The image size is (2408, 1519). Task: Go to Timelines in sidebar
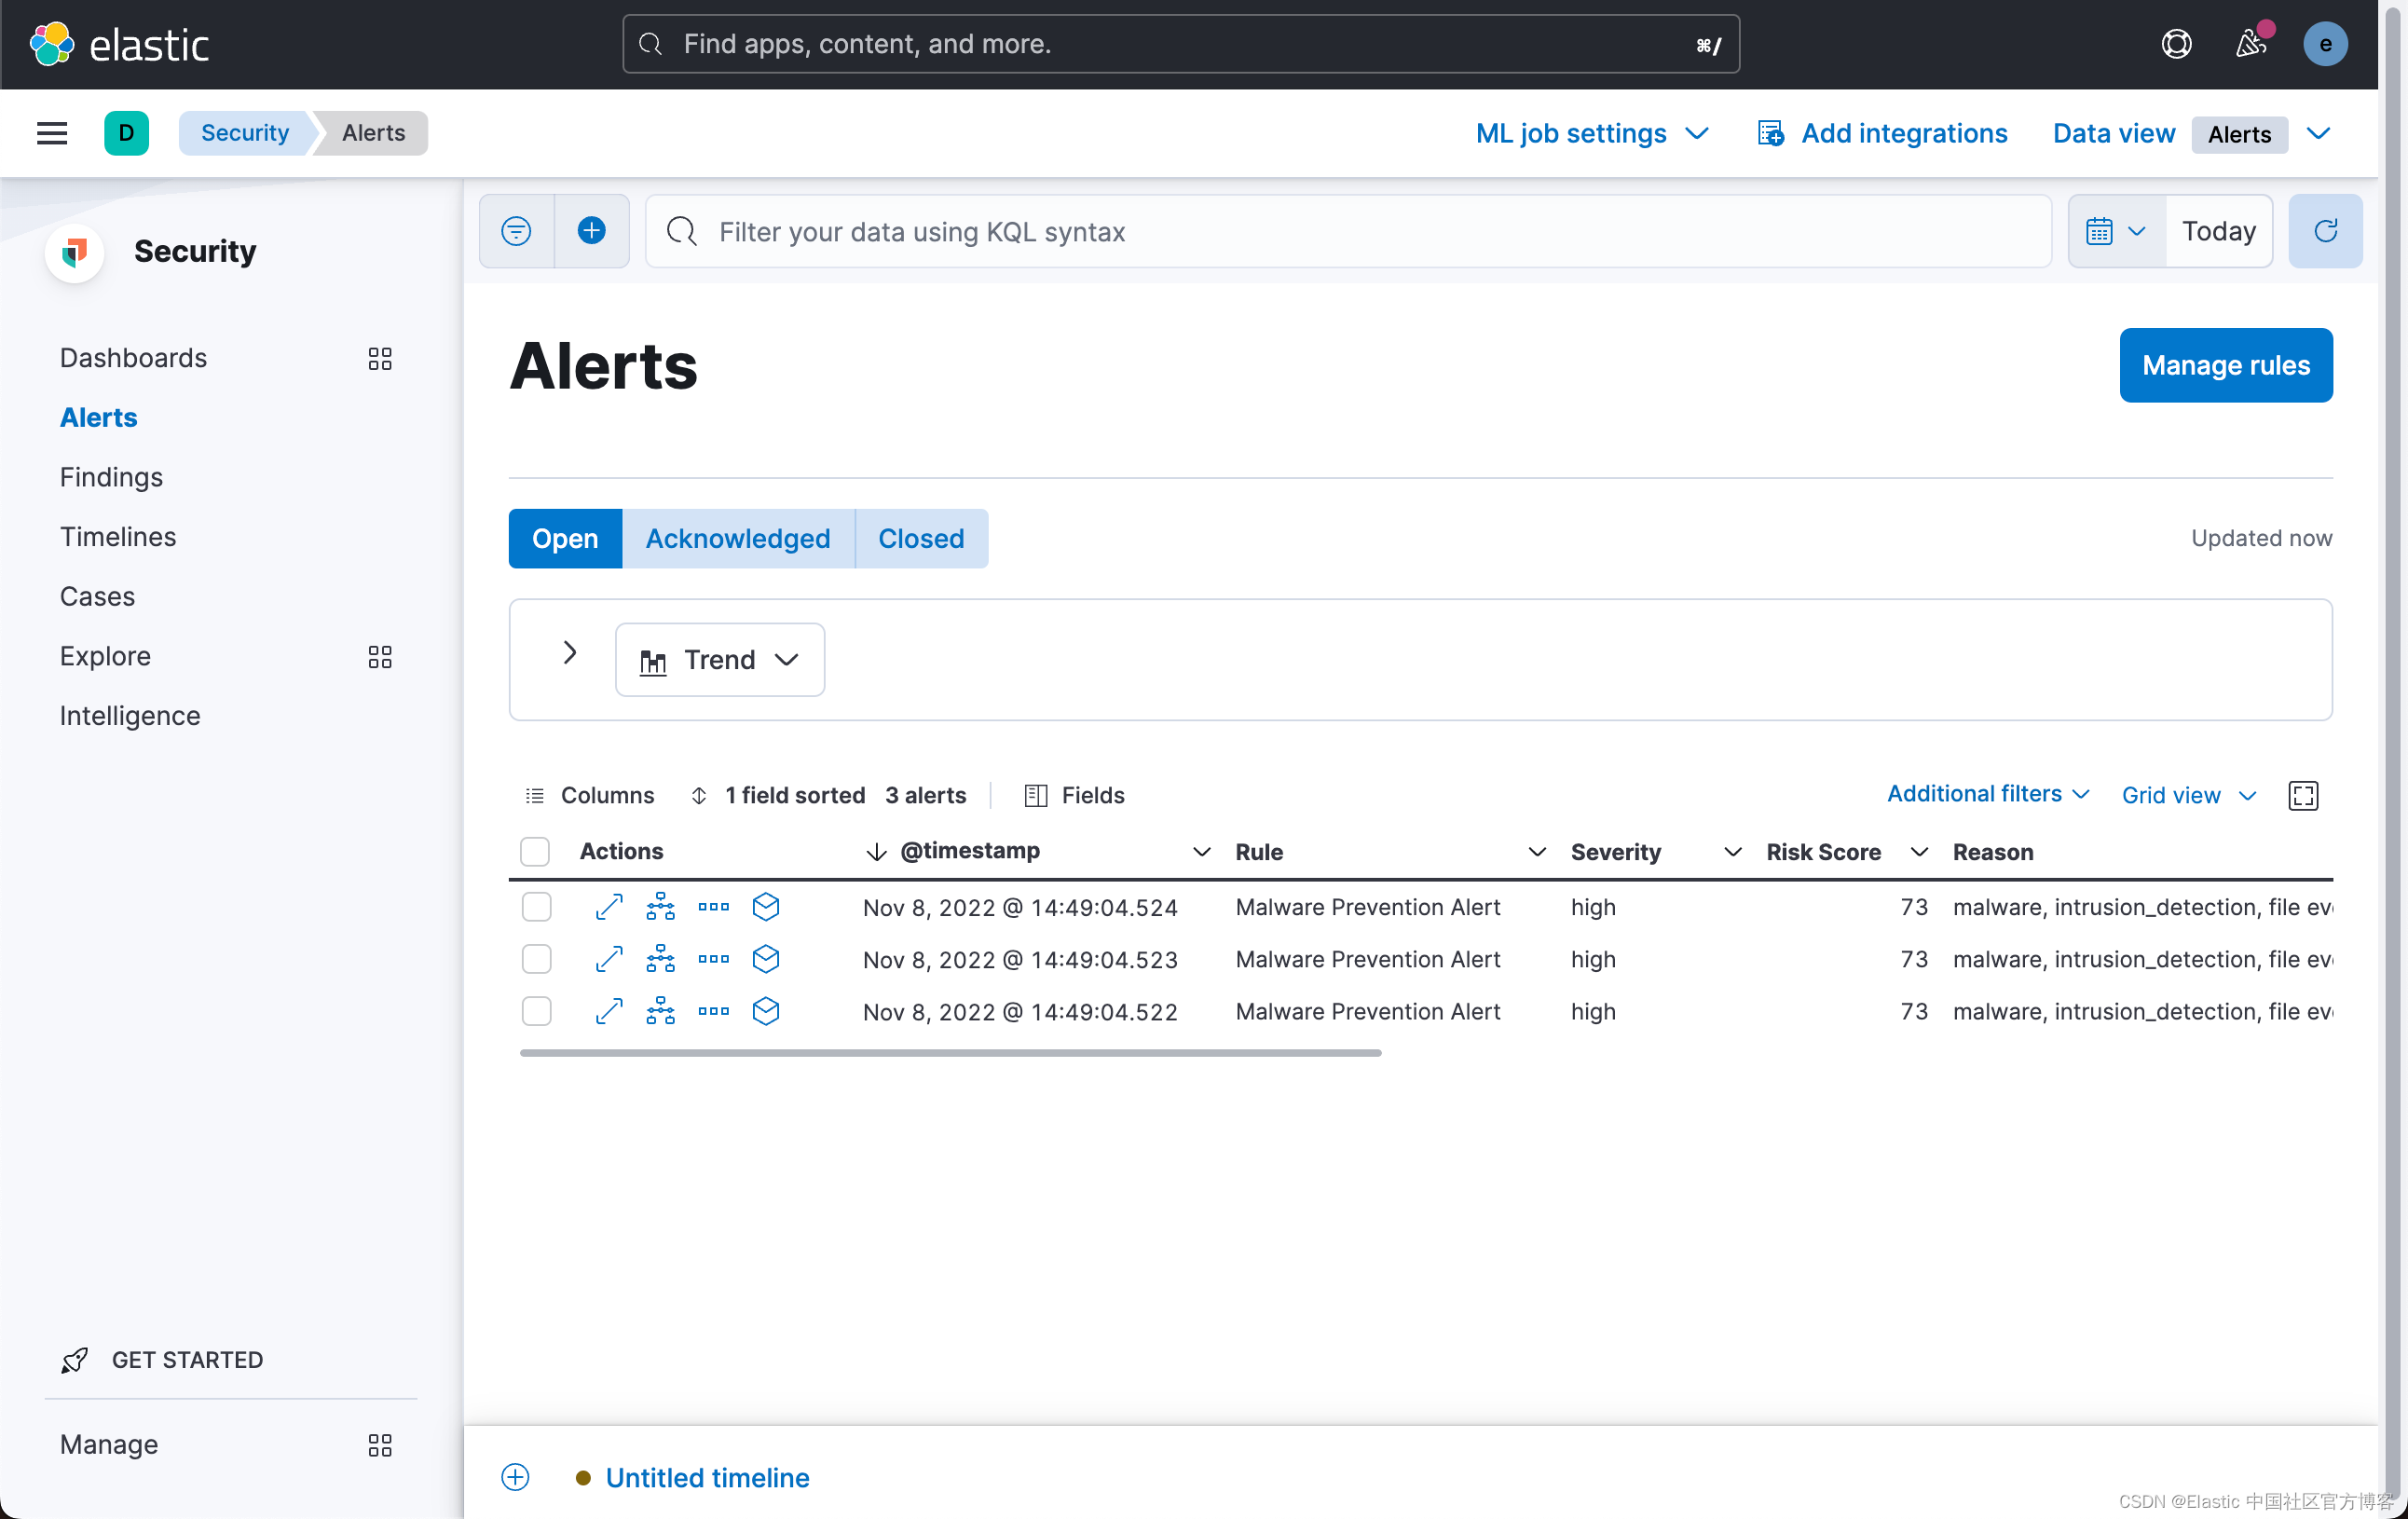(x=118, y=537)
